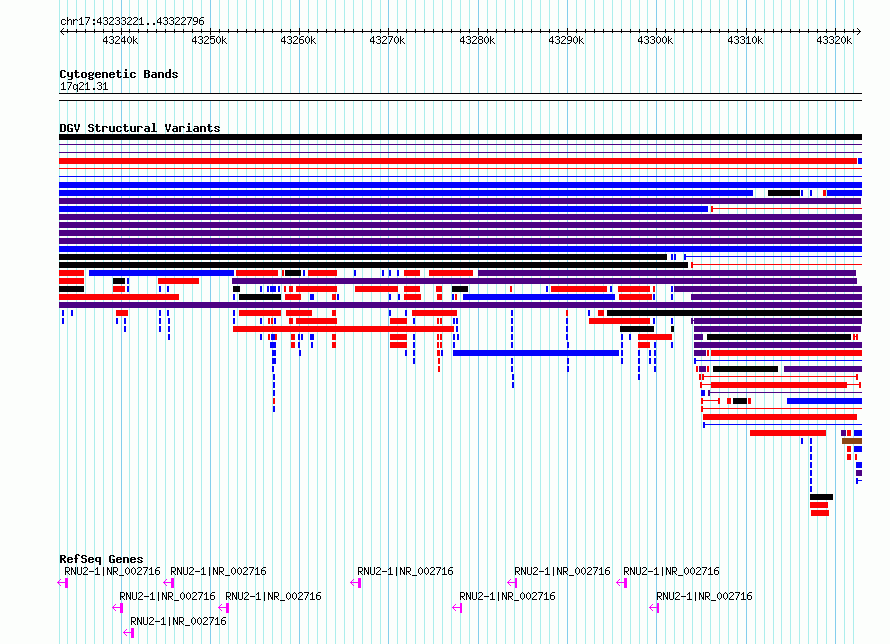Click the 43290k ruler tick label

pos(566,40)
